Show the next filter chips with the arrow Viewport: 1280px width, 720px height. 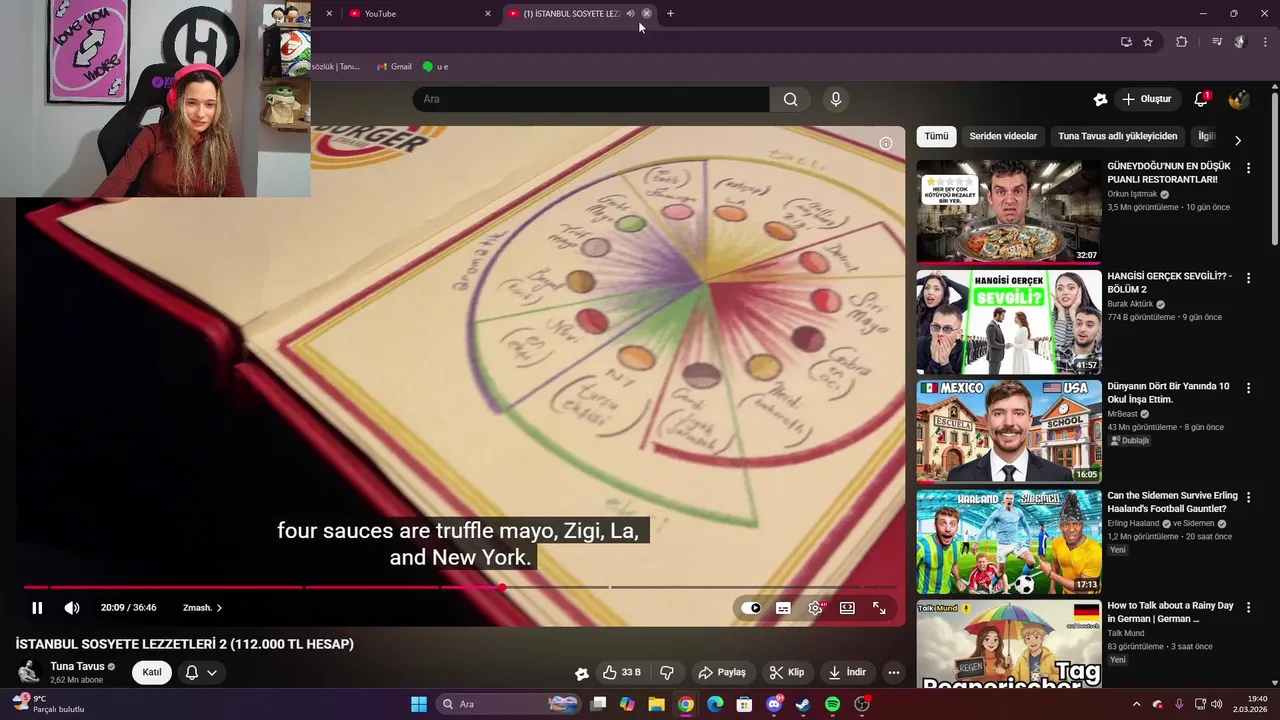click(x=1238, y=140)
